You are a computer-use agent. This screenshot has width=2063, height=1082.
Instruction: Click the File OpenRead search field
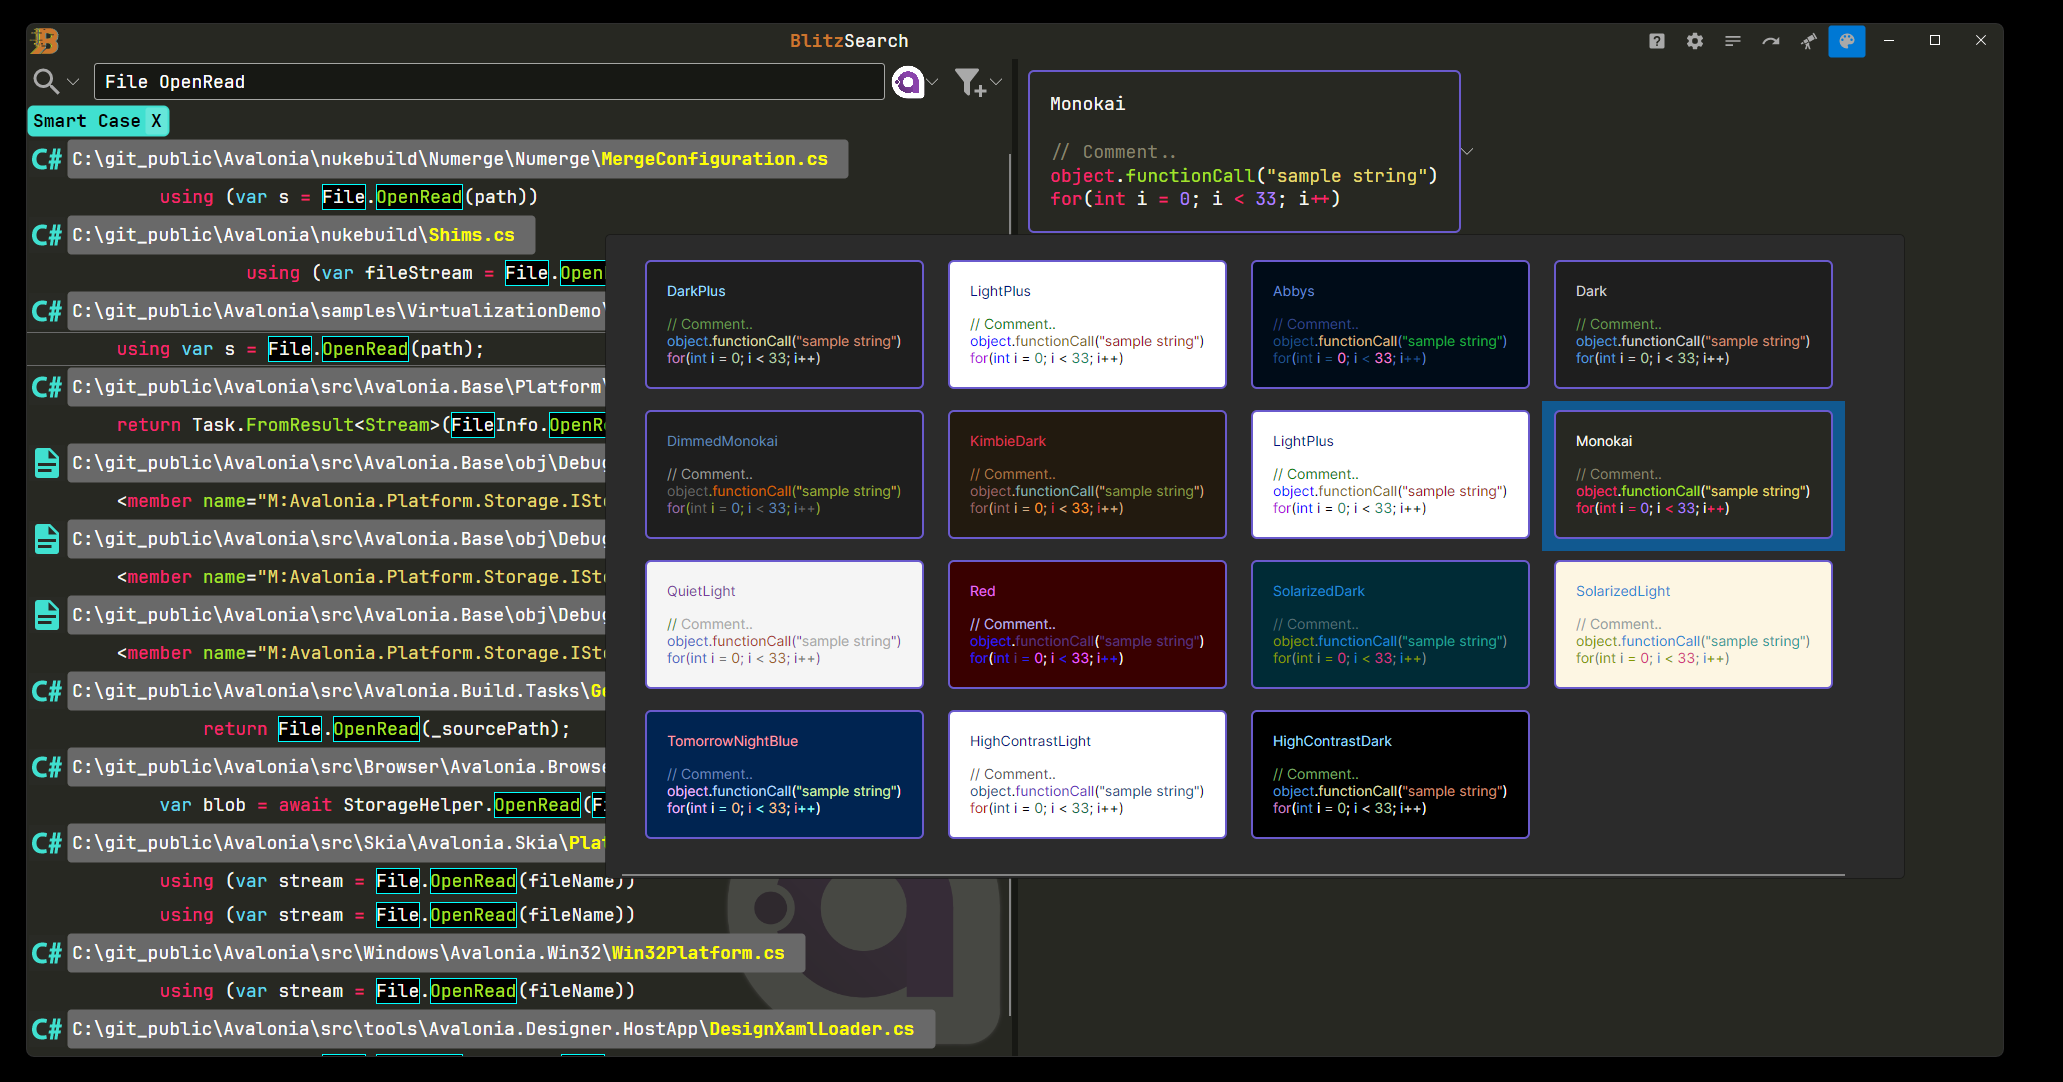click(489, 82)
